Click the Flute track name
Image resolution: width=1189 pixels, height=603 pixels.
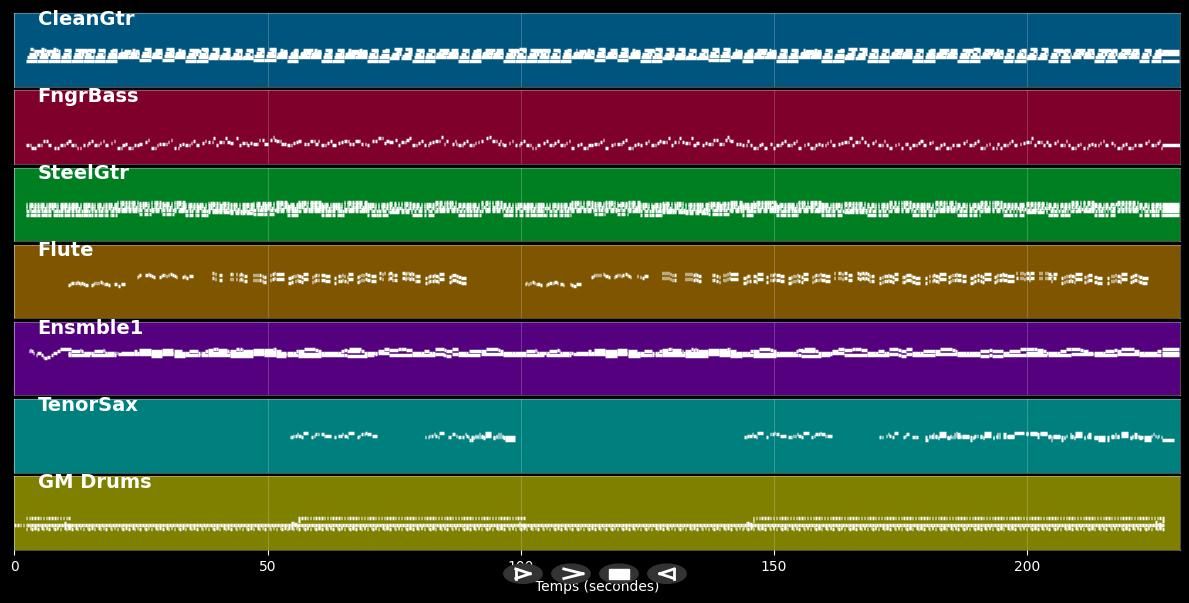pyautogui.click(x=65, y=250)
